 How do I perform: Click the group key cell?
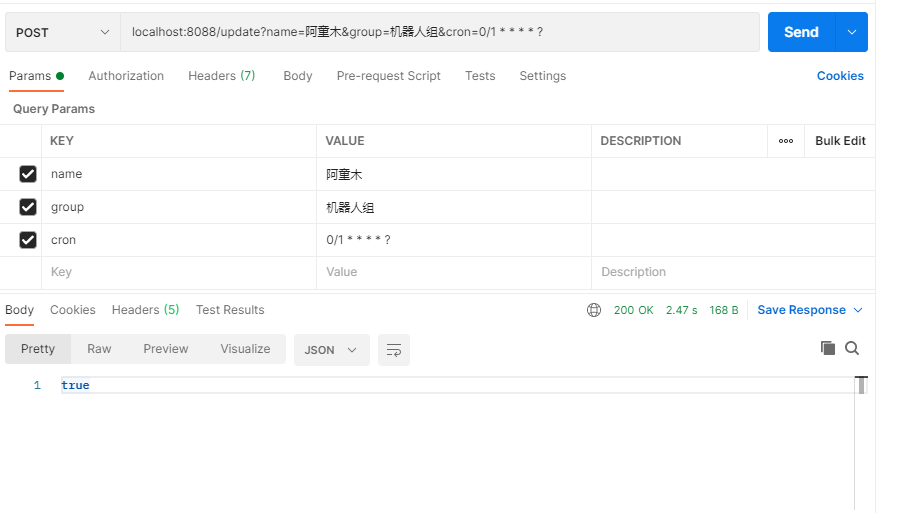tap(179, 207)
